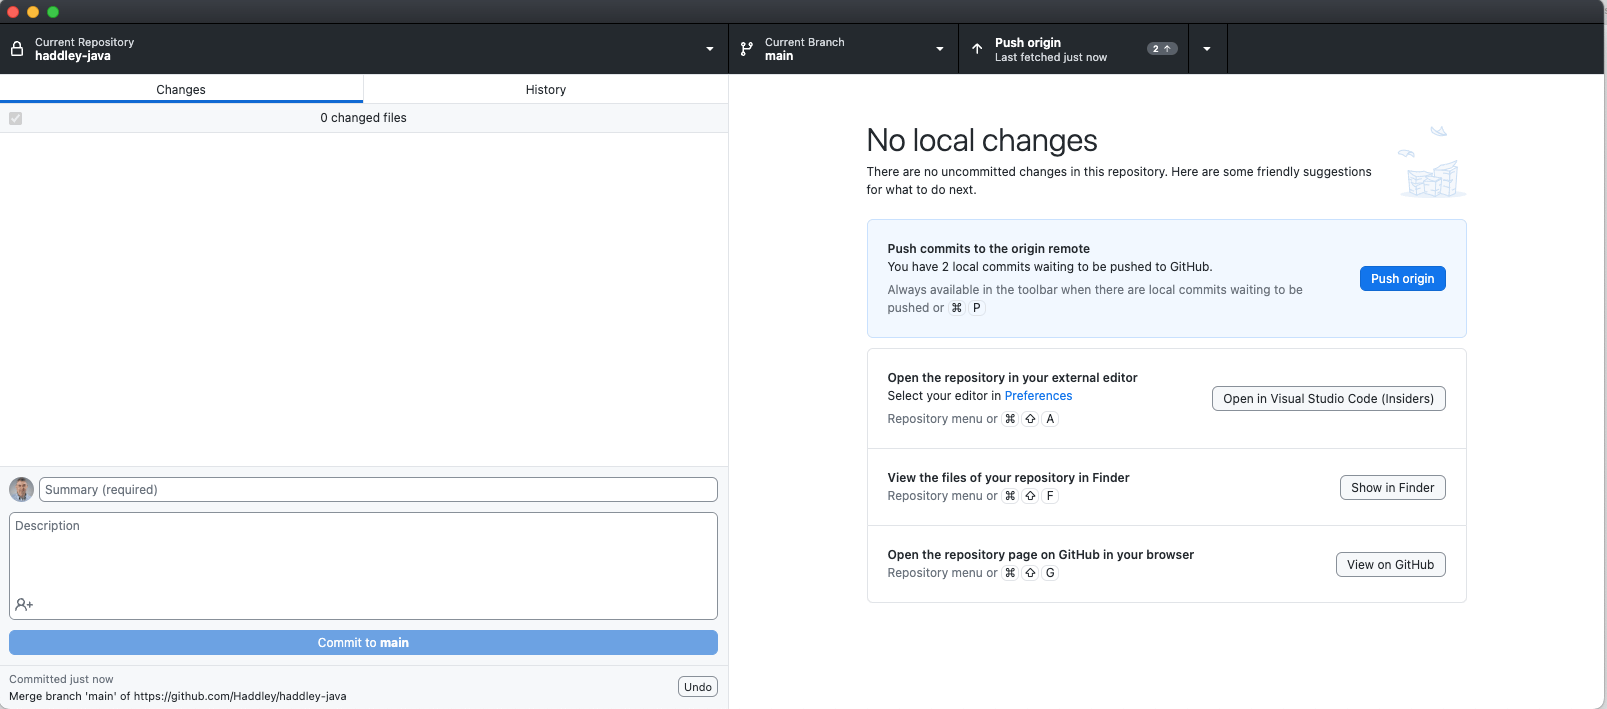Viewport: 1607px width, 709px height.
Task: Click the 2 commits ahead badge
Action: click(x=1161, y=49)
